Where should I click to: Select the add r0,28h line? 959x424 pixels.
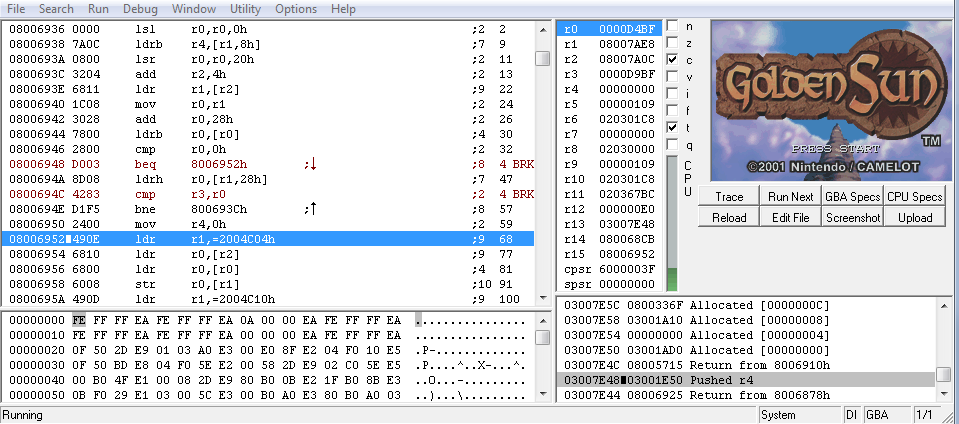coord(268,119)
